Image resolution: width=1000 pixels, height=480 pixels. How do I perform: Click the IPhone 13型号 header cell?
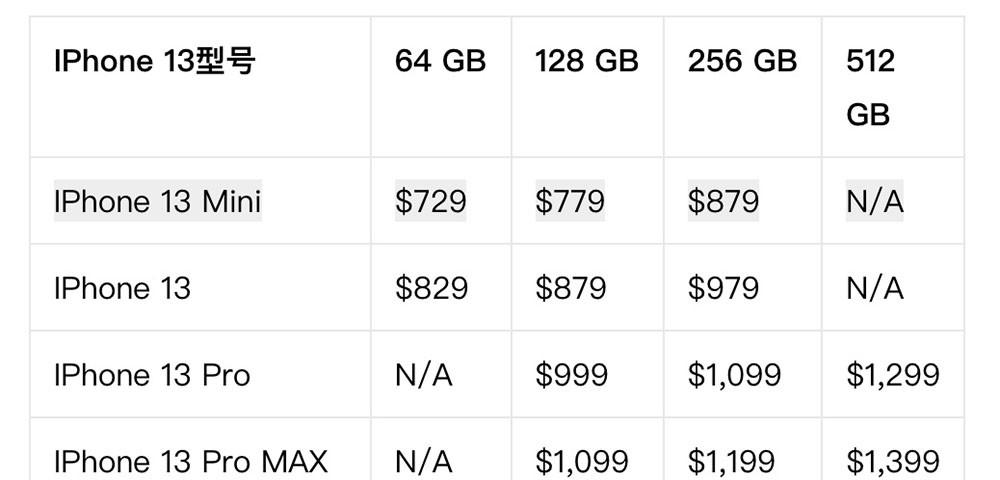[x=155, y=62]
